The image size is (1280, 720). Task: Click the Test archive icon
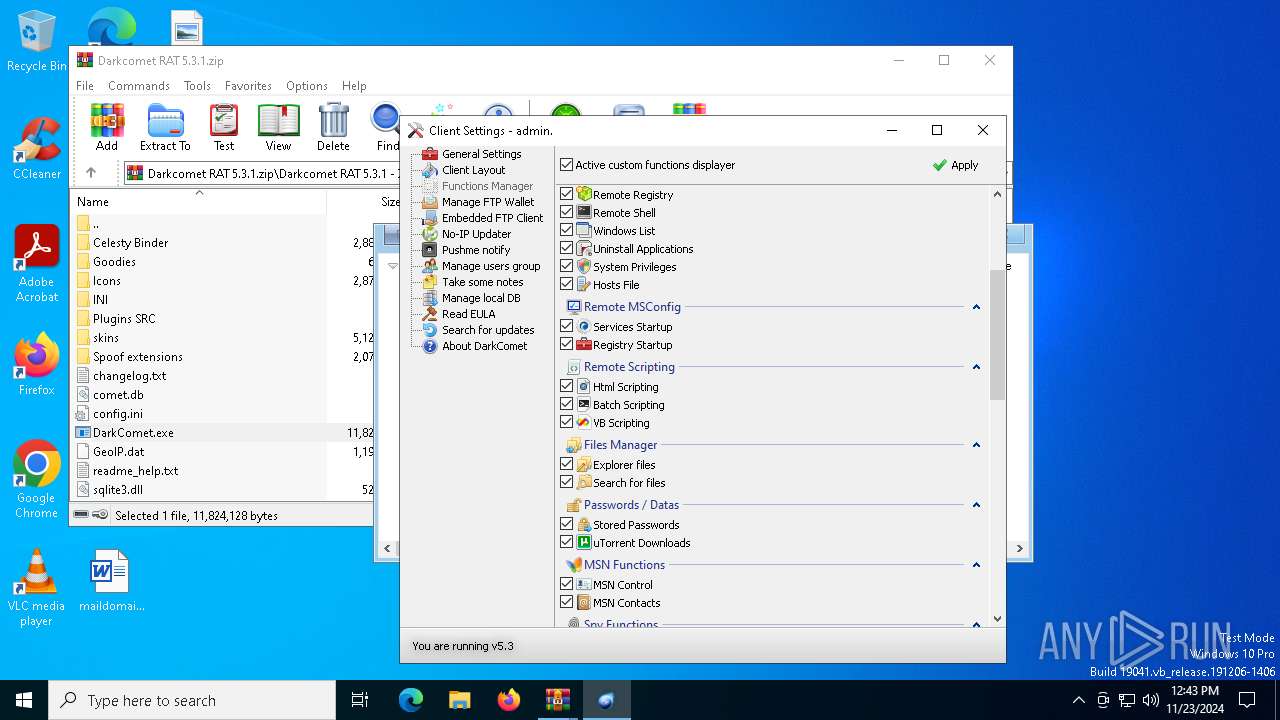224,127
